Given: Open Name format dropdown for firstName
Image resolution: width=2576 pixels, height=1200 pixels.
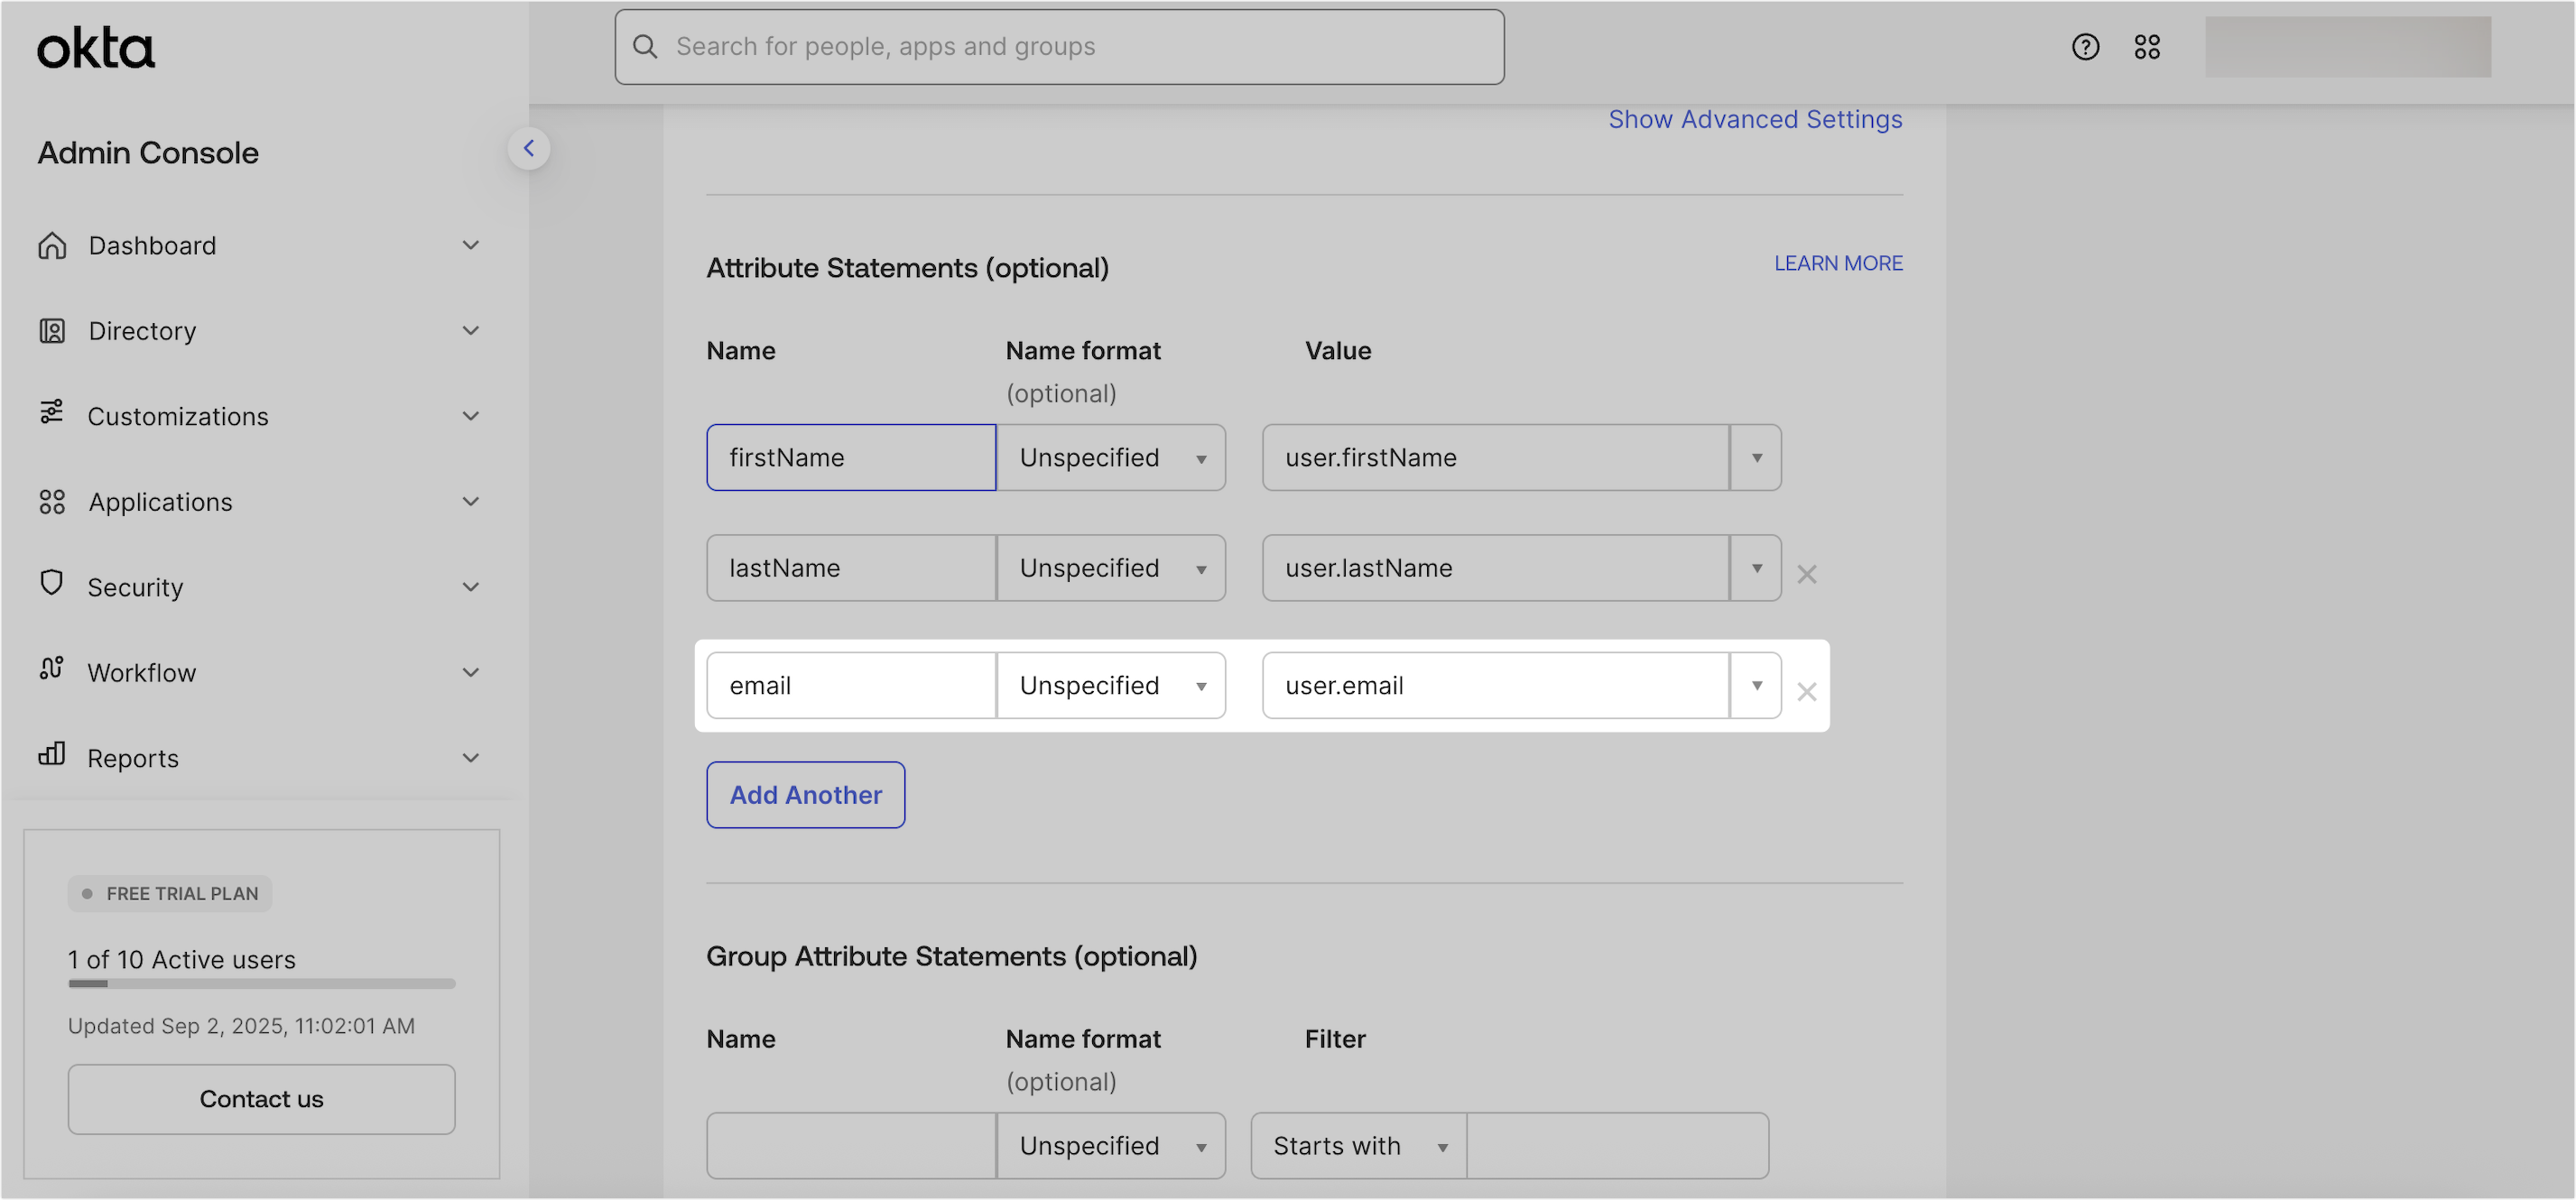Looking at the screenshot, I should tap(1111, 458).
